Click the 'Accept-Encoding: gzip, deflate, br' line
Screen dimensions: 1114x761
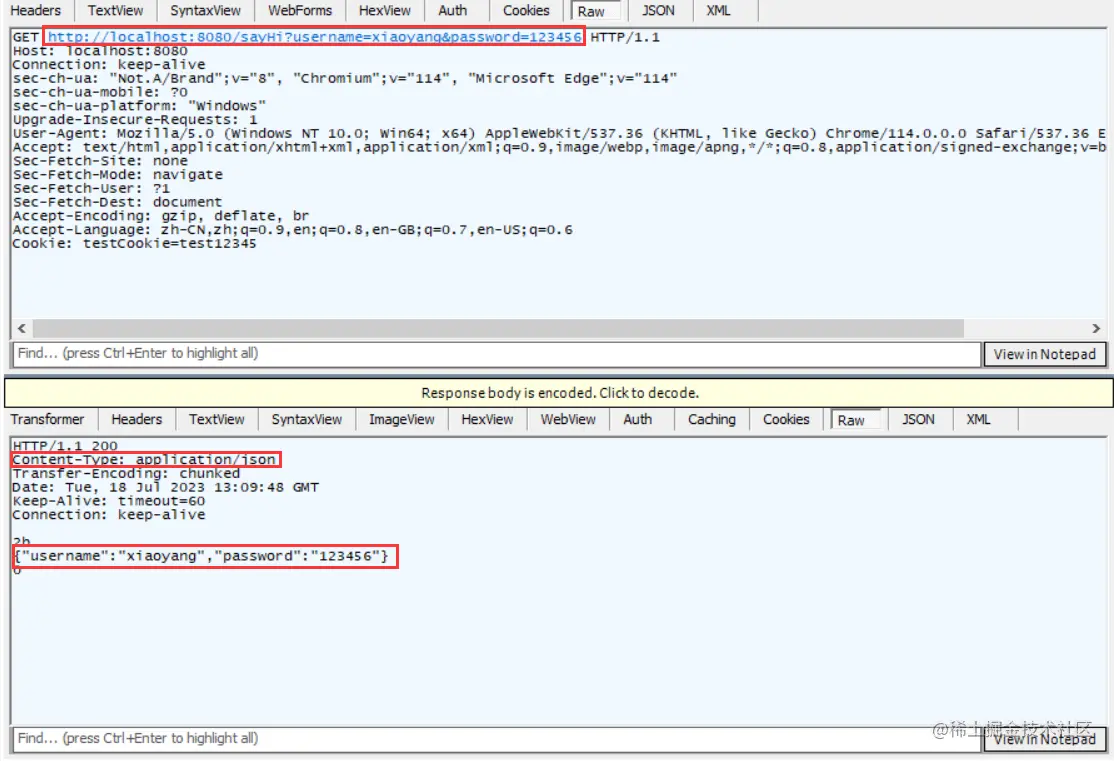[x=161, y=216]
